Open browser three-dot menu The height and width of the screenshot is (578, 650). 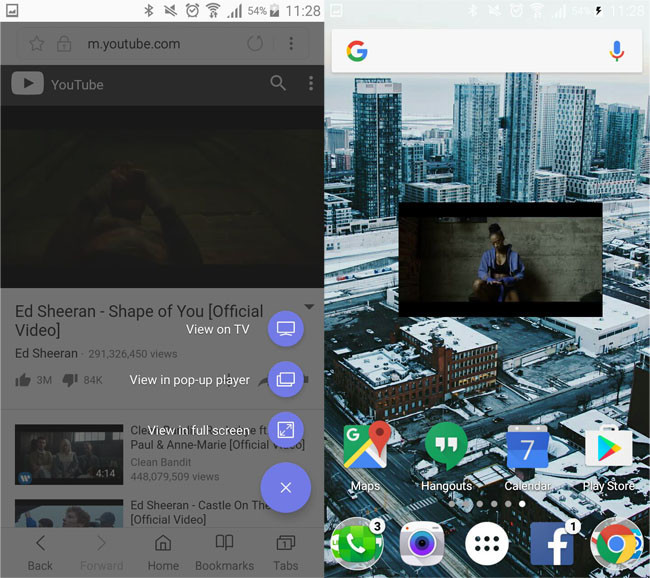291,43
